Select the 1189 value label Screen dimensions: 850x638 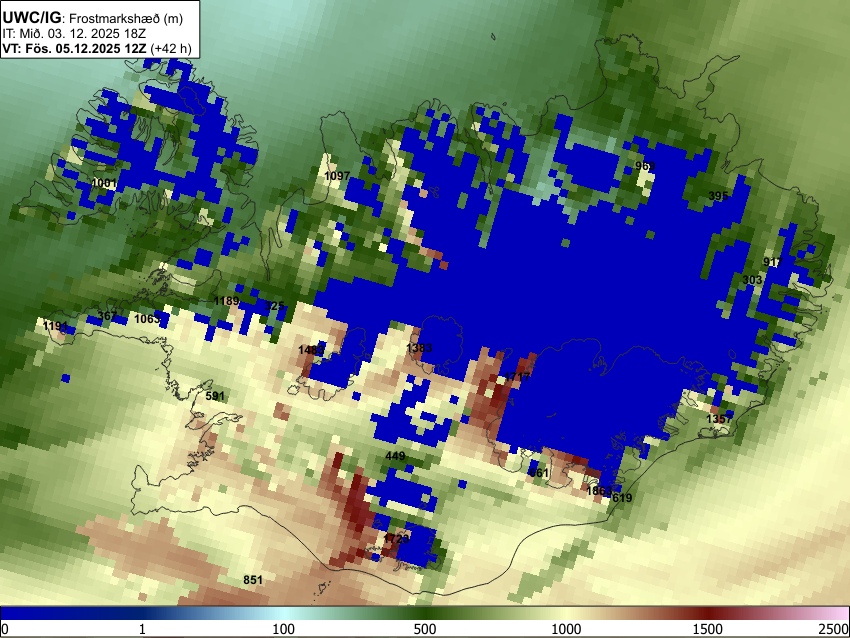coord(226,301)
